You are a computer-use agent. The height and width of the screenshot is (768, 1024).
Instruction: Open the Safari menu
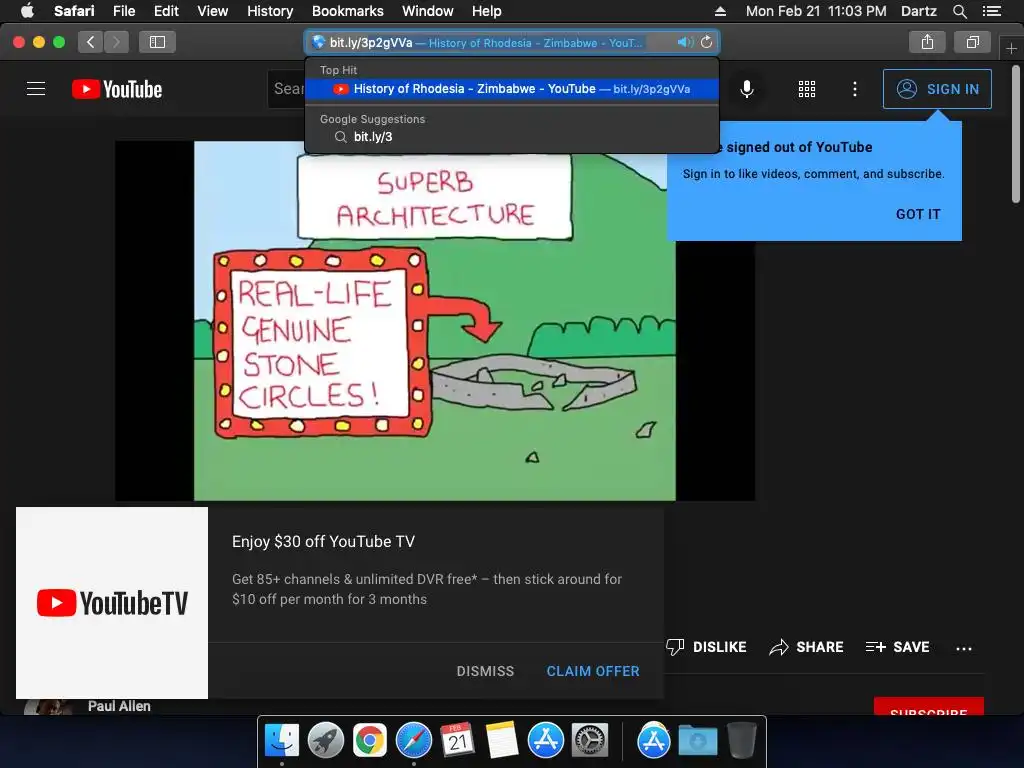74,11
